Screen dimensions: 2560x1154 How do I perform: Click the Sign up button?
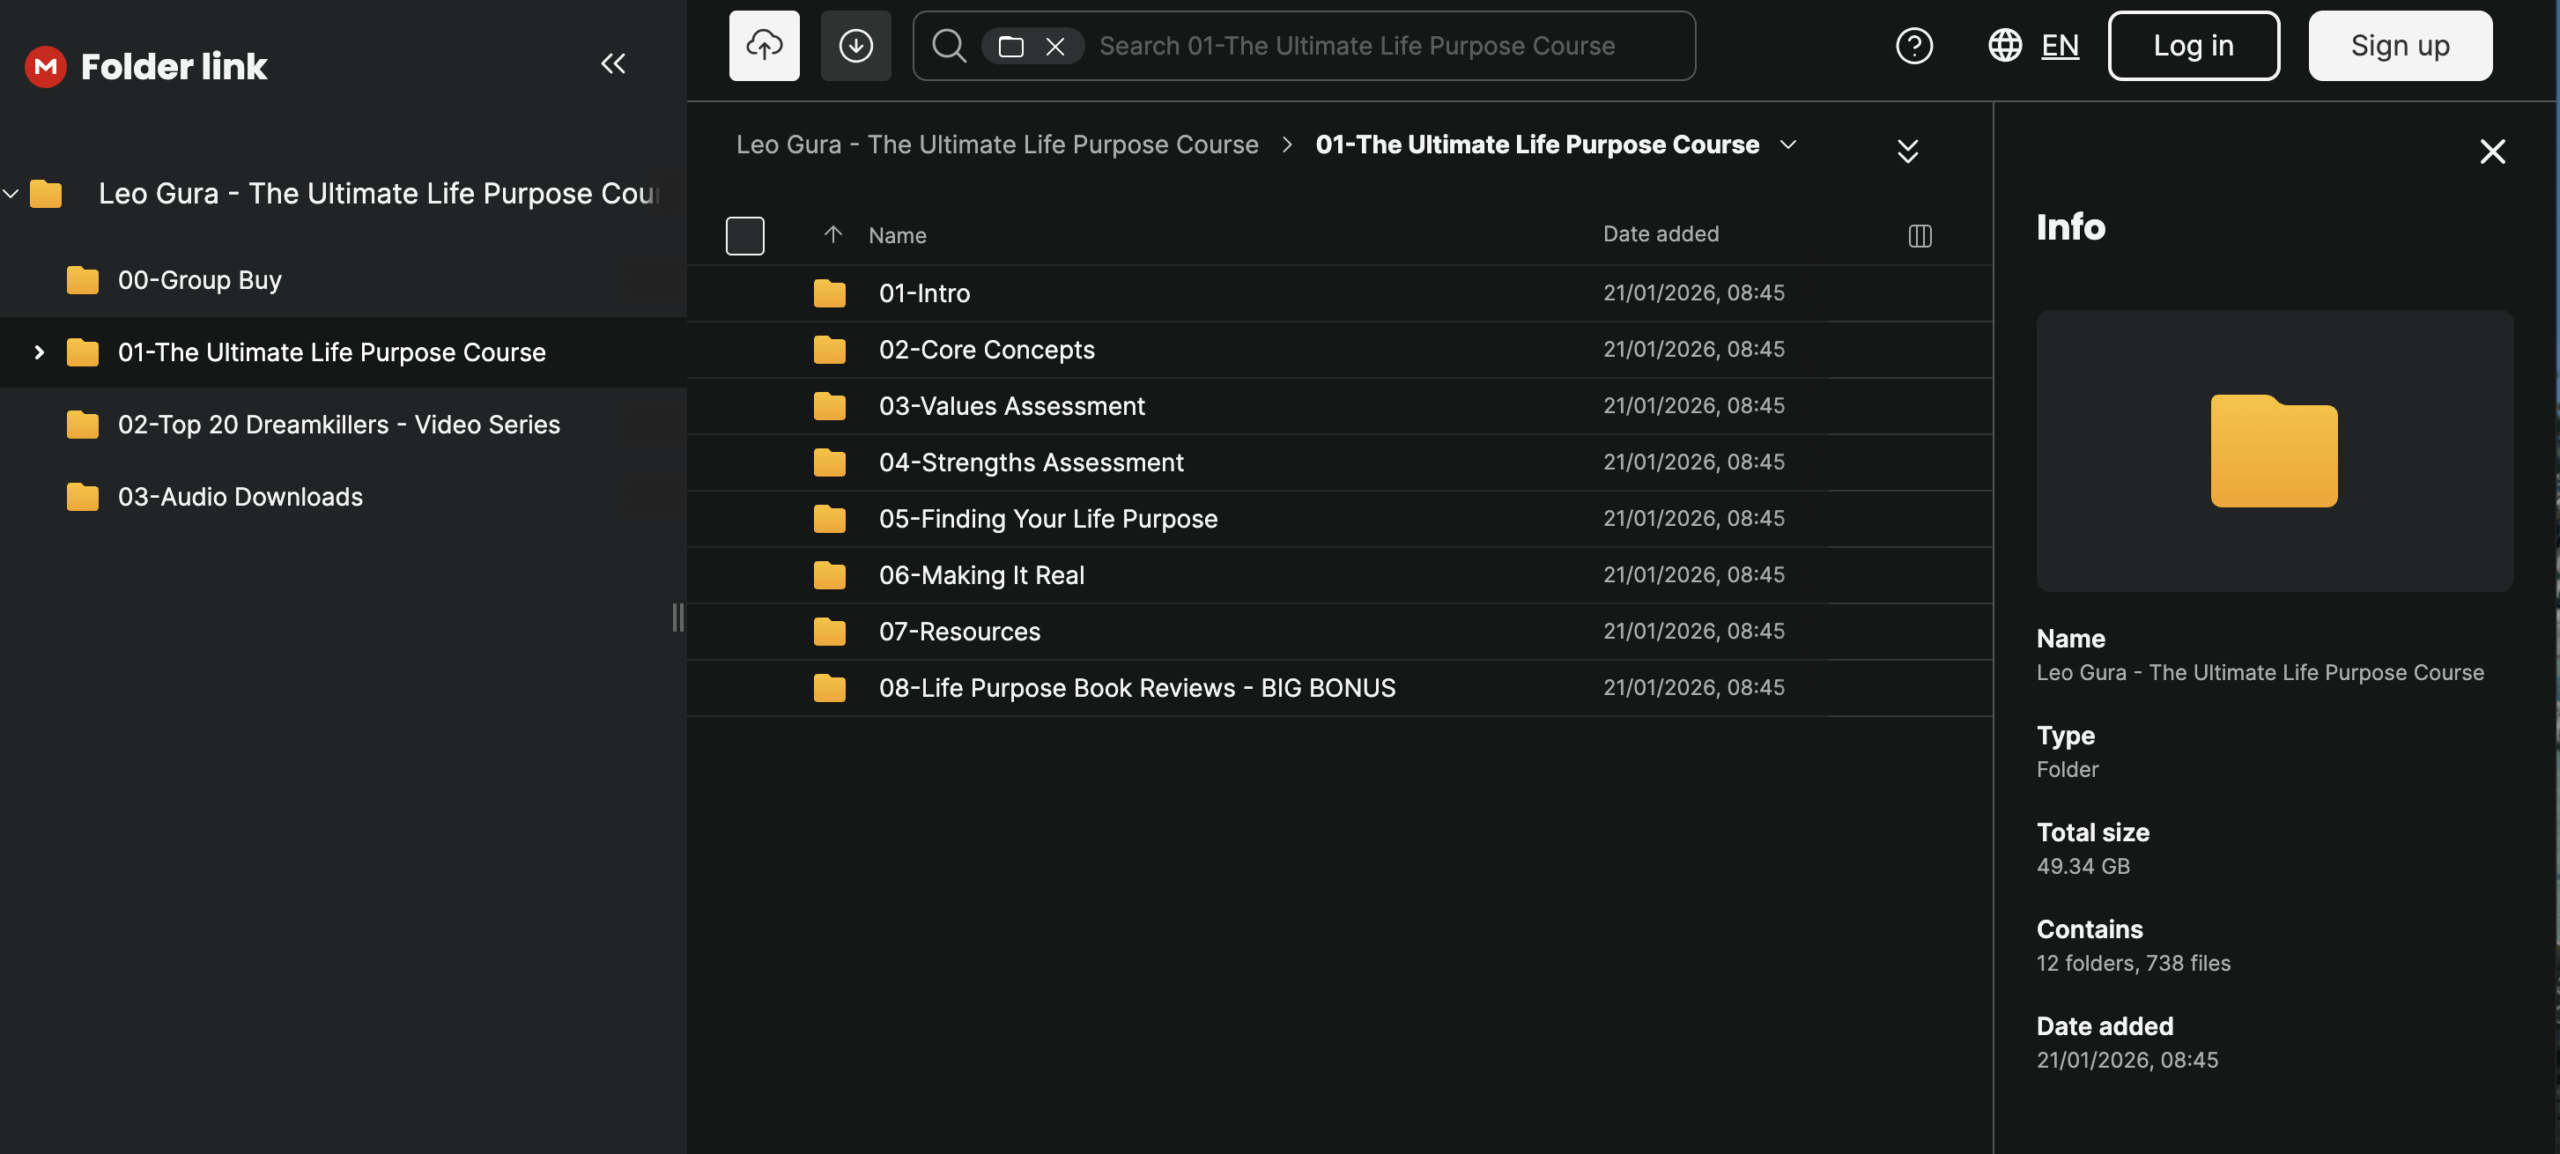point(2399,46)
